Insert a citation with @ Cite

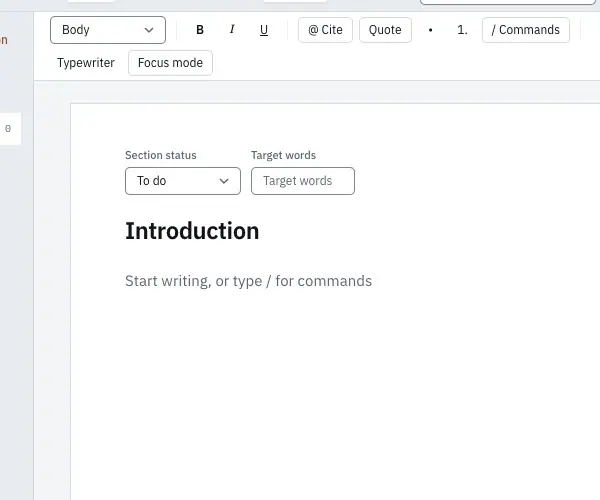[325, 30]
